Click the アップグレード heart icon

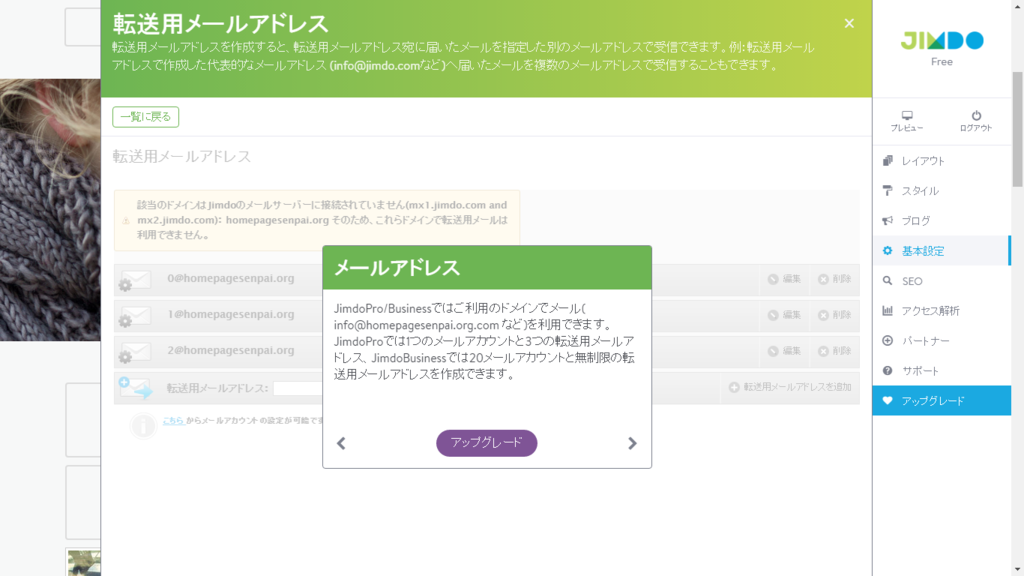coord(888,401)
